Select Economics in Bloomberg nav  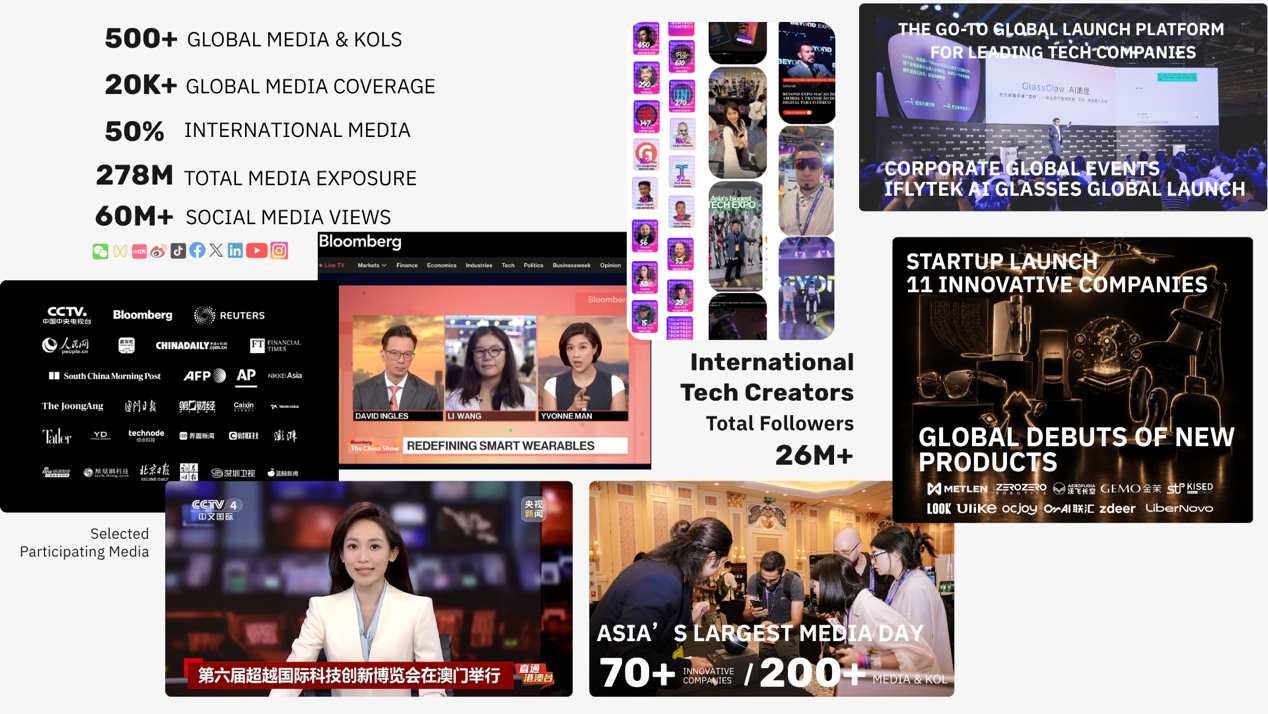442,266
